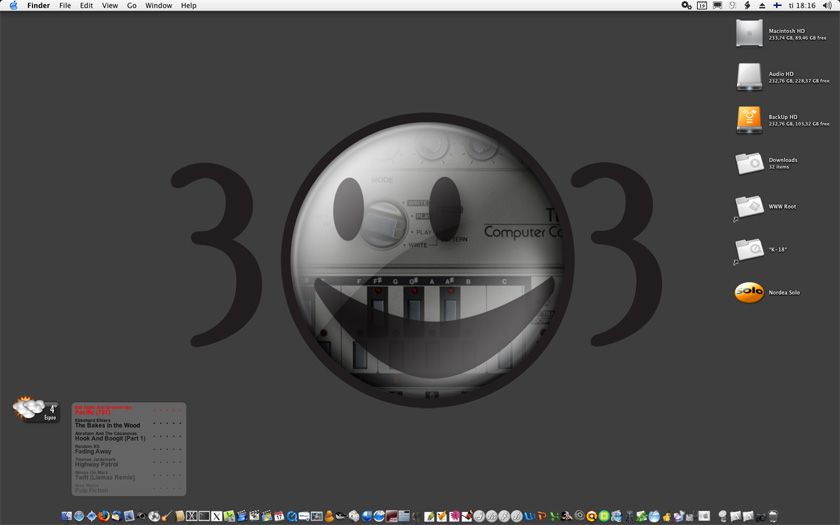Select the Downloads folder on desktop
Image resolution: width=840 pixels, height=525 pixels.
coord(749,163)
